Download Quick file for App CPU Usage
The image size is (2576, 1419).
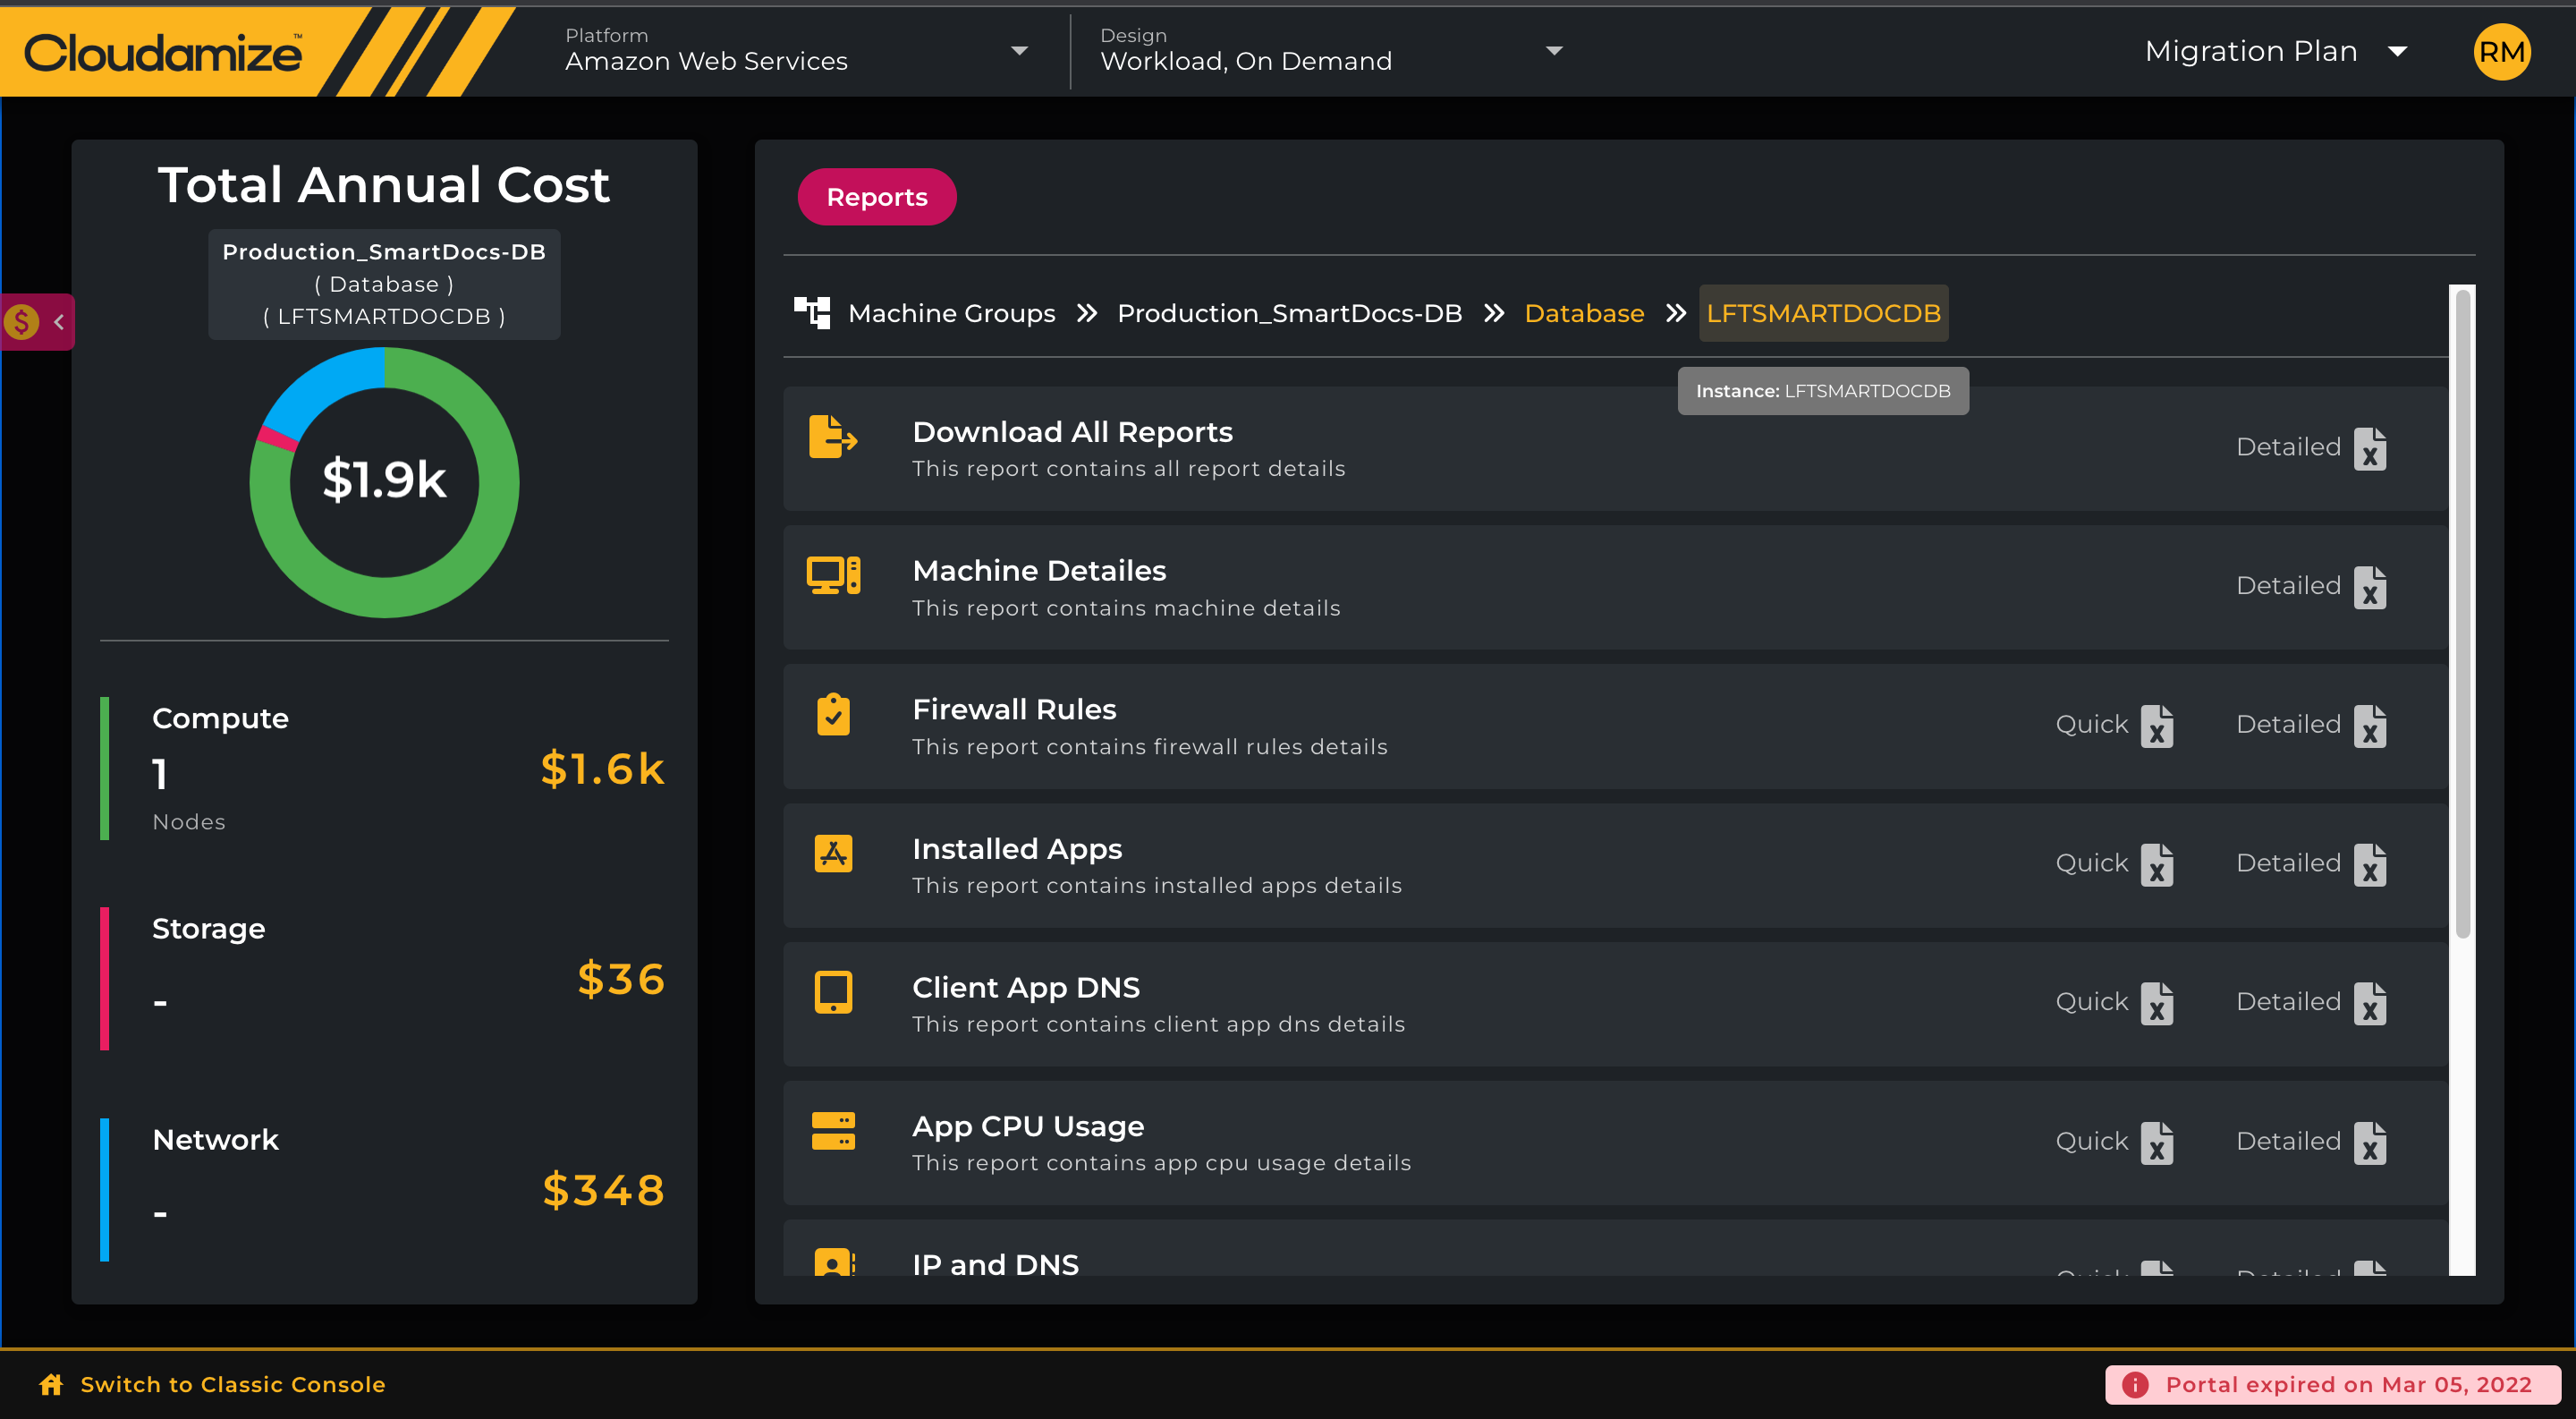tap(2157, 1143)
